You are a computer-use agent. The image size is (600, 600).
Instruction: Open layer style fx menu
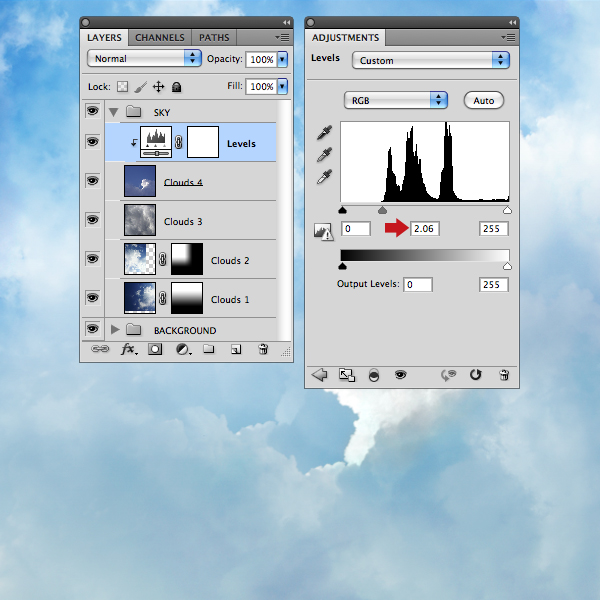[129, 349]
